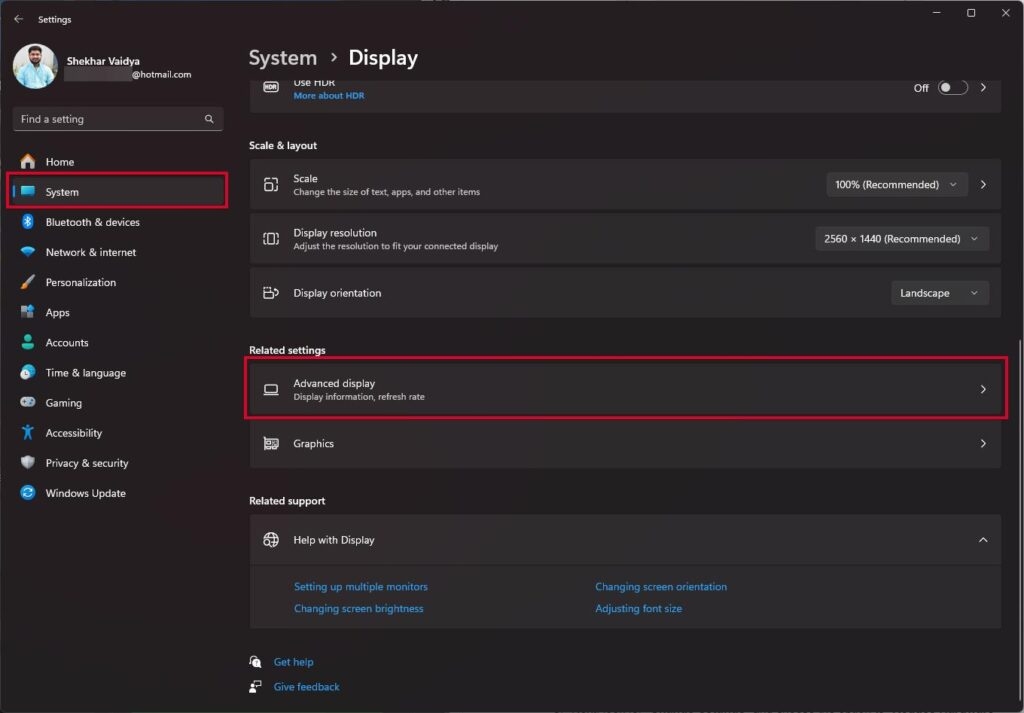Click the Privacy & security shield icon
Viewport: 1024px width, 713px height.
click(27, 462)
